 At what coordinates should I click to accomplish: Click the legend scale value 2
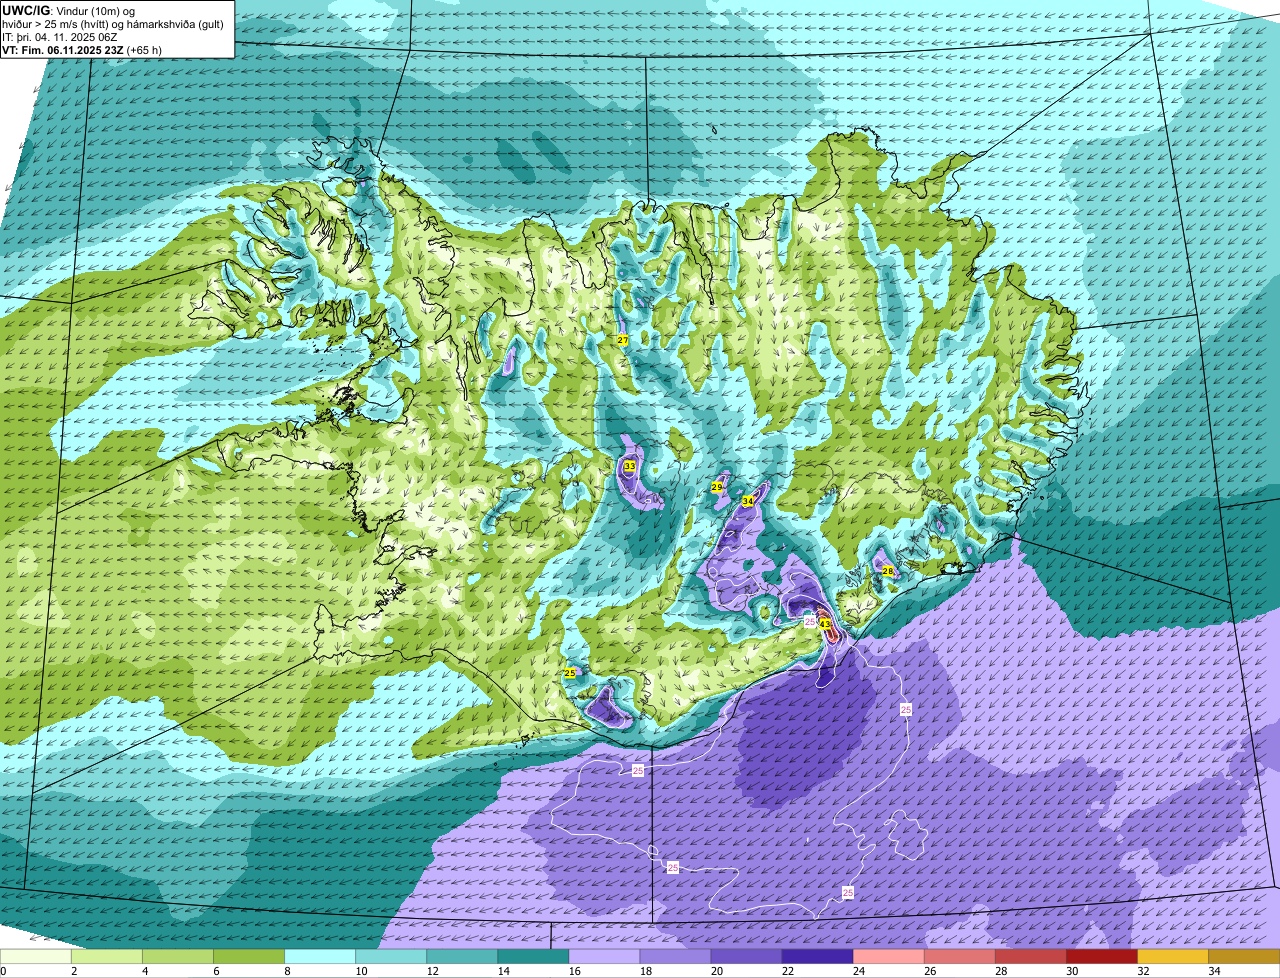[x=72, y=971]
